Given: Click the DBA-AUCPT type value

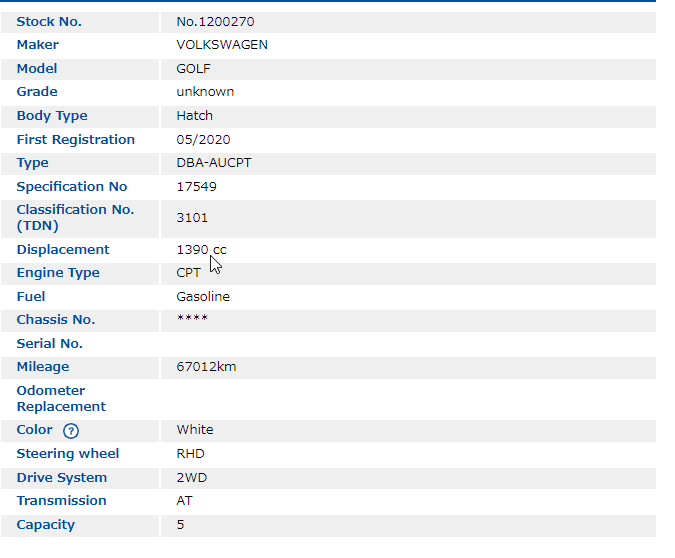Looking at the screenshot, I should click(214, 163).
